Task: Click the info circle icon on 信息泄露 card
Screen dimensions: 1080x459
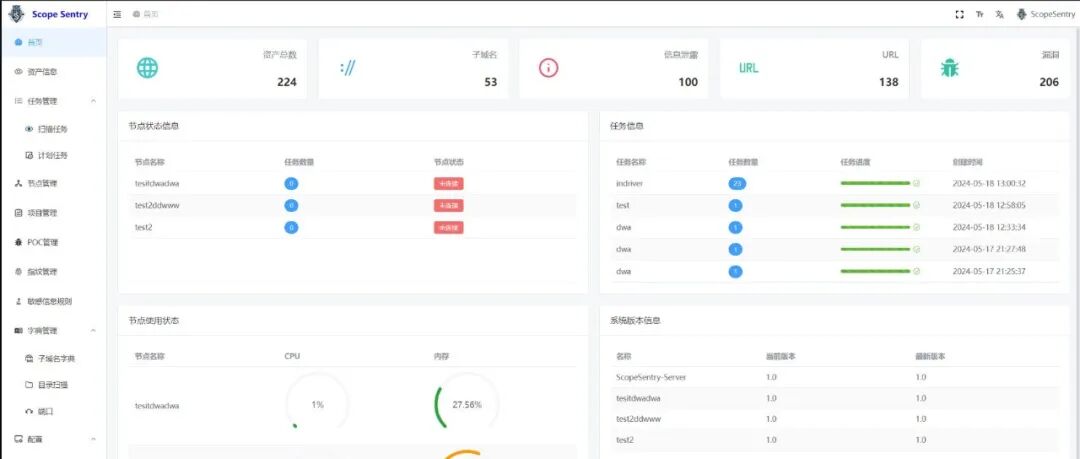Action: click(x=548, y=68)
